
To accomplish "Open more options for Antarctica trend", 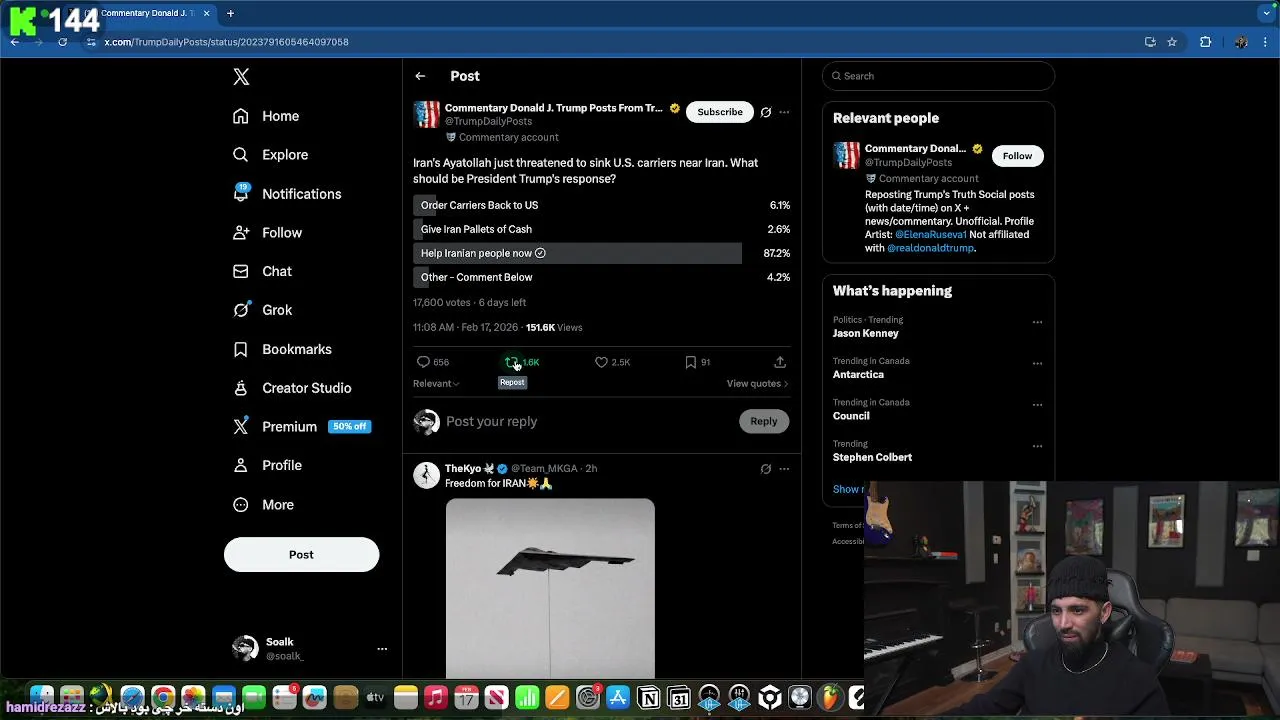I will [1037, 364].
